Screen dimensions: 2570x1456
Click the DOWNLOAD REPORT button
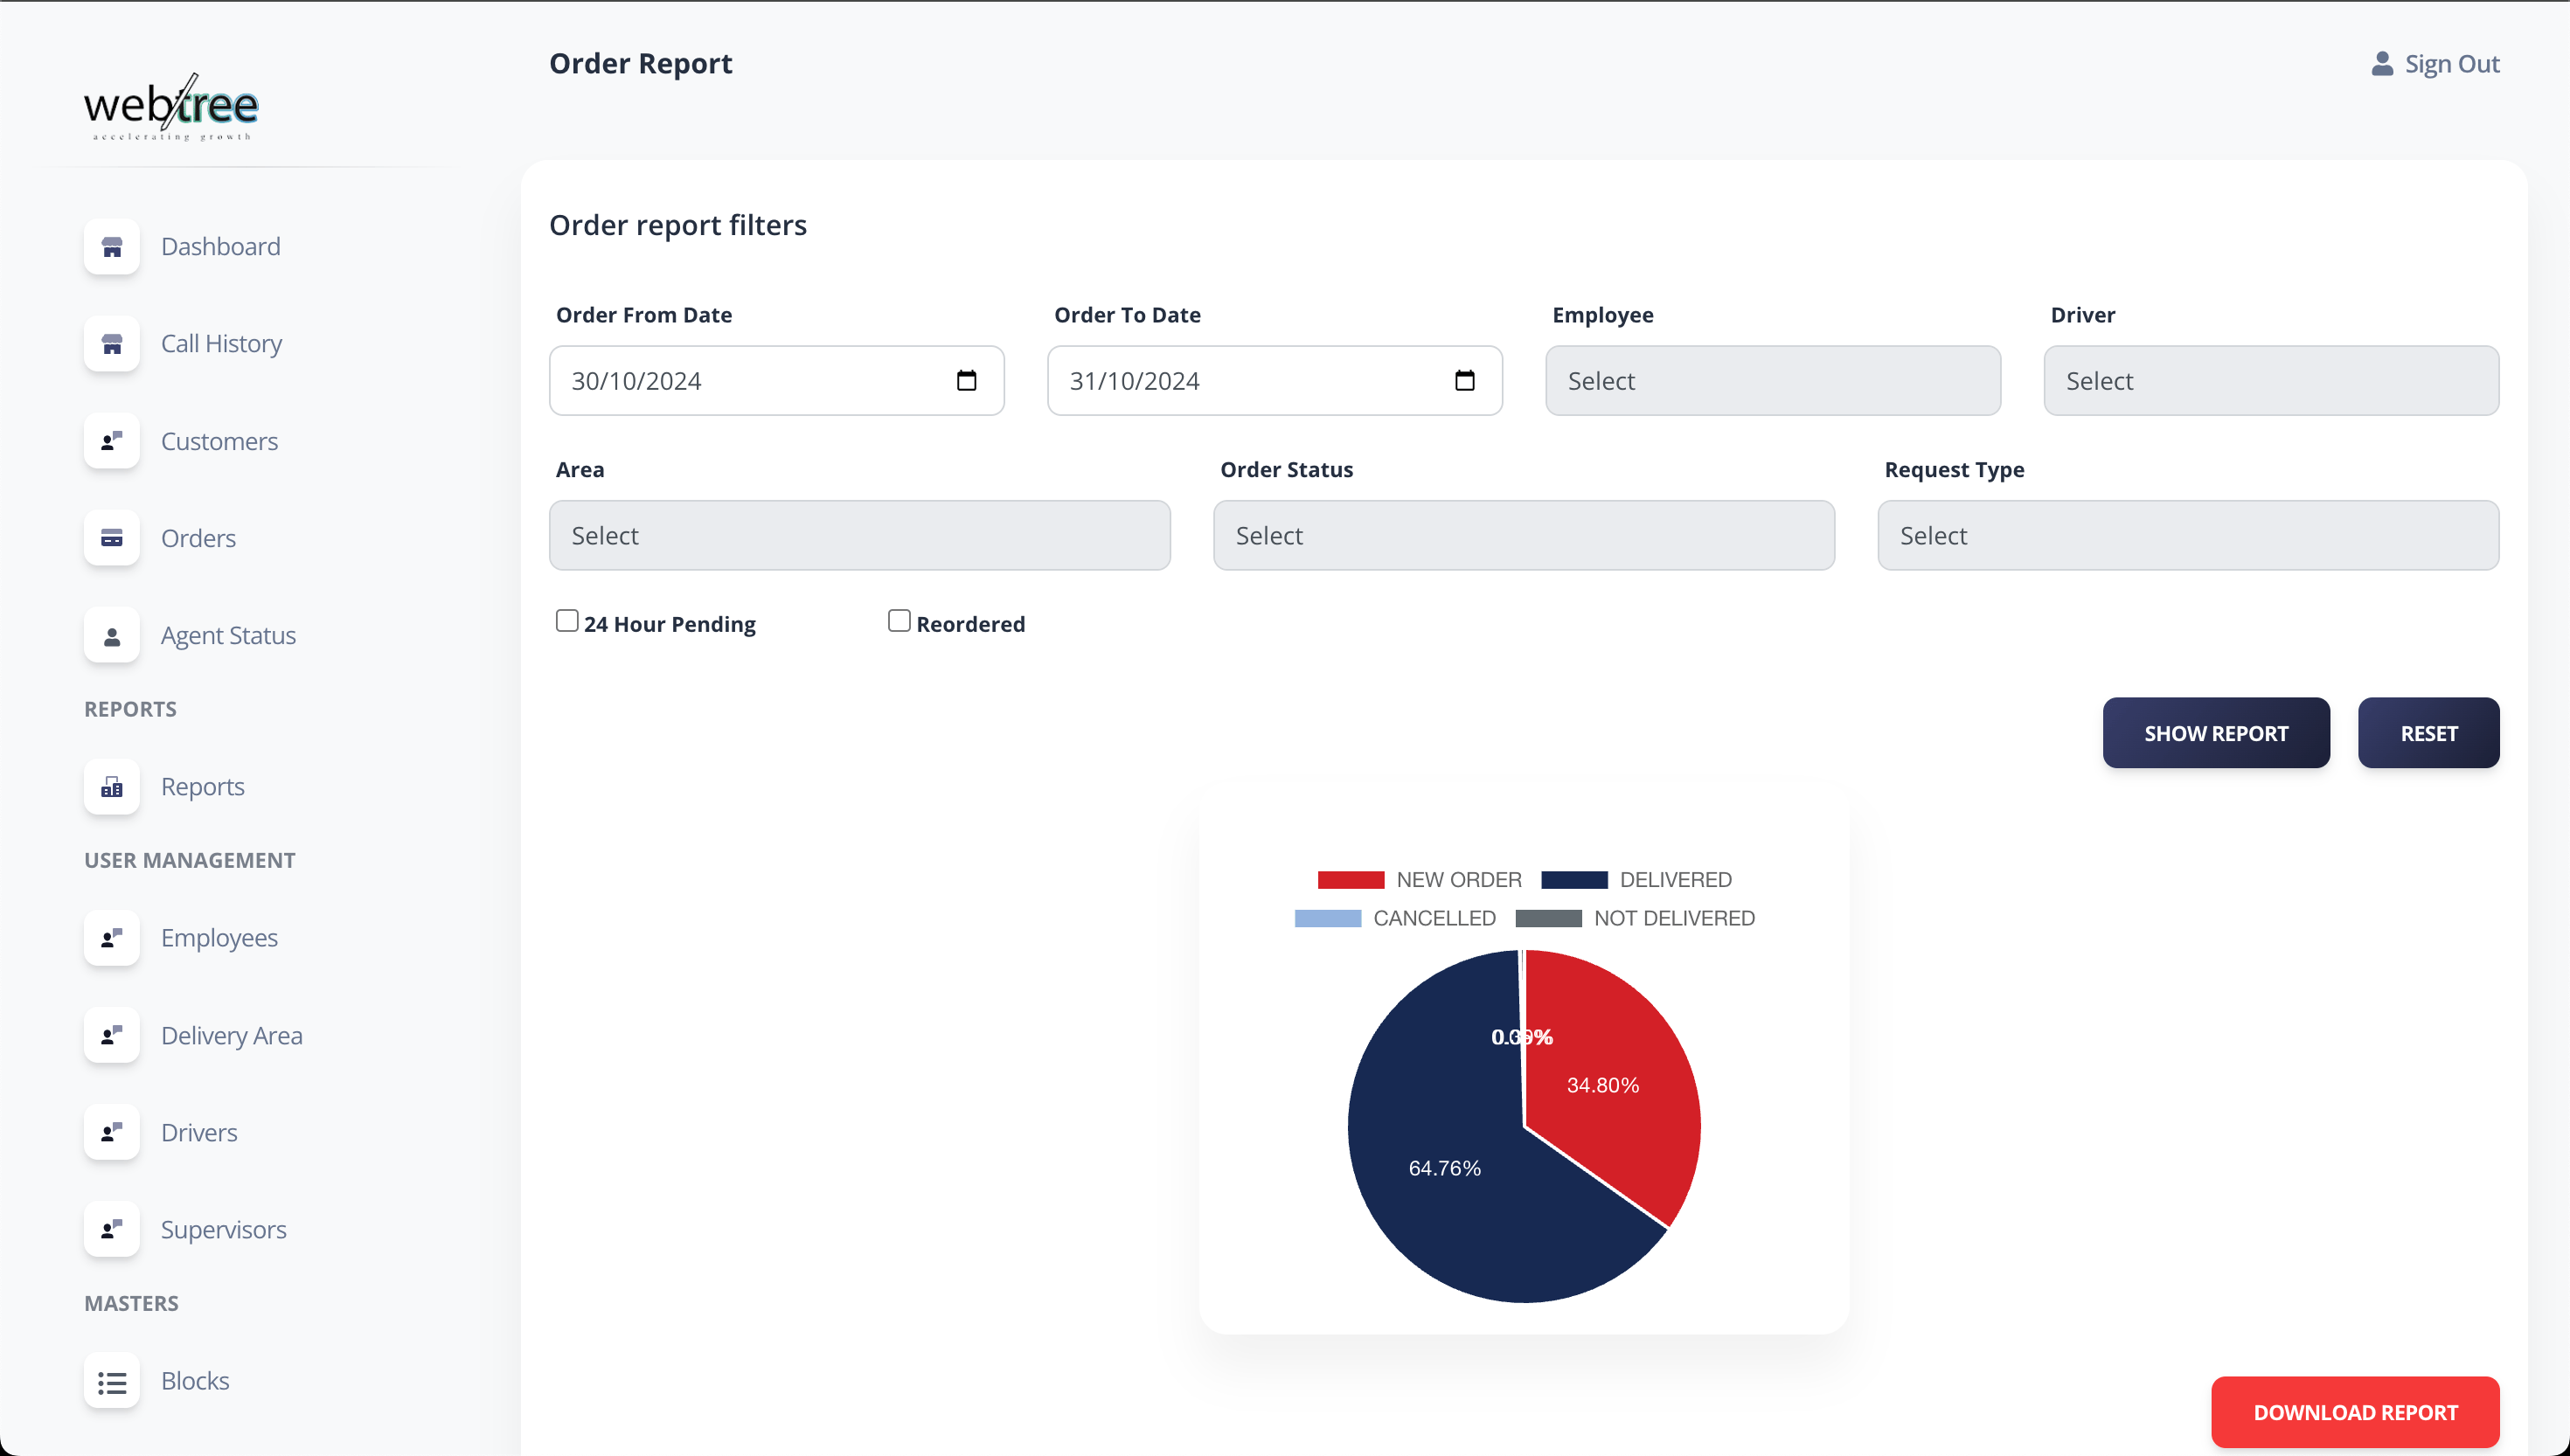point(2355,1412)
